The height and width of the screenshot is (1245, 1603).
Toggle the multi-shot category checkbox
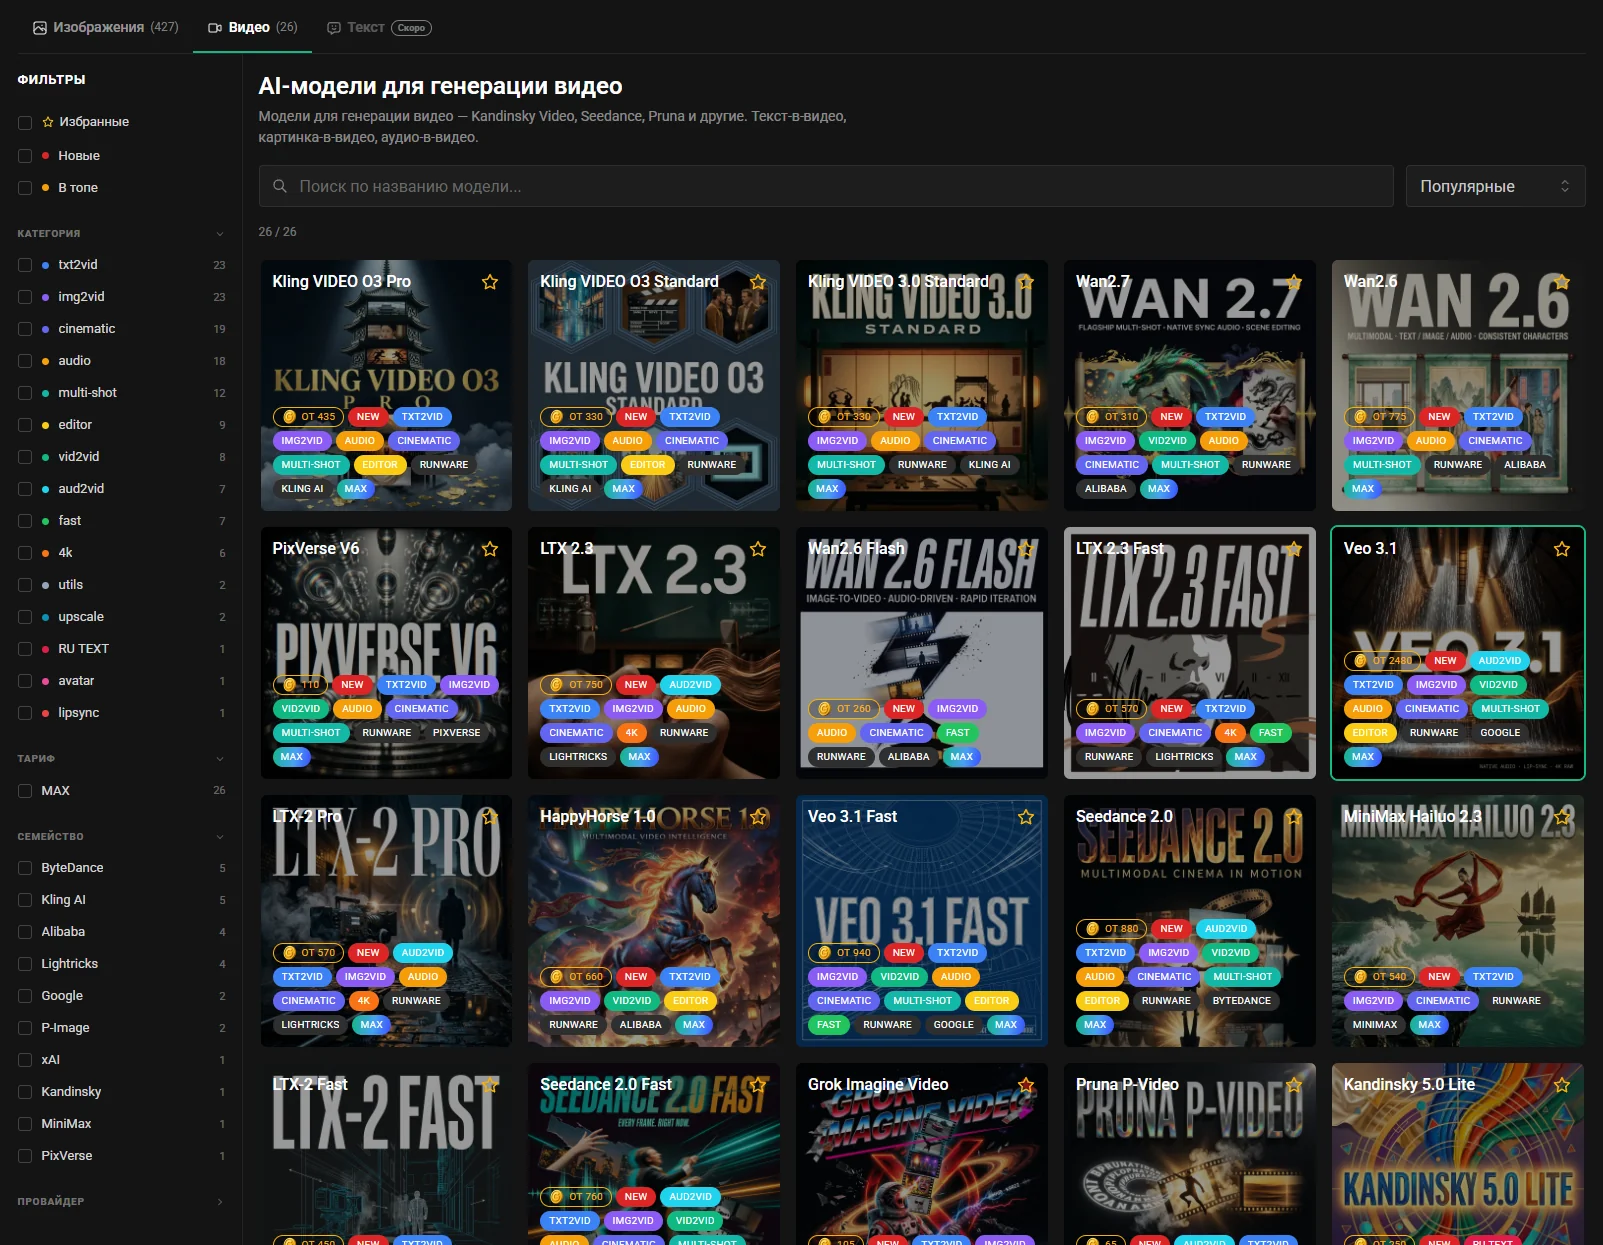click(25, 393)
